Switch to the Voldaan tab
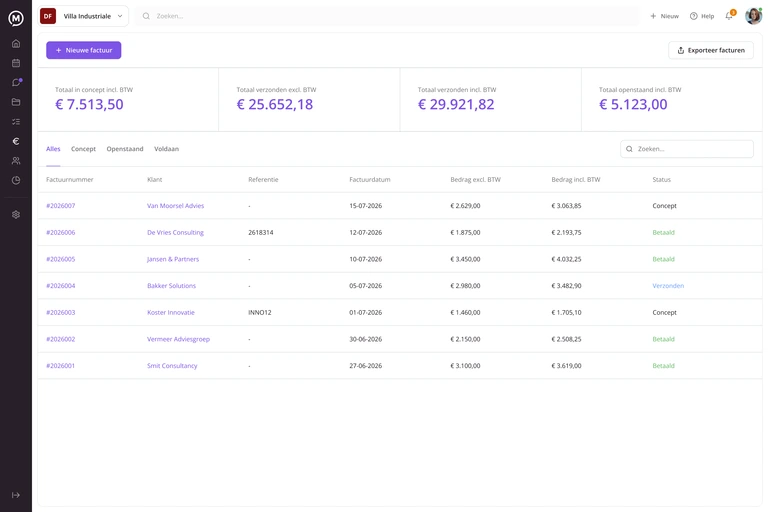This screenshot has height=512, width=768. tap(167, 149)
